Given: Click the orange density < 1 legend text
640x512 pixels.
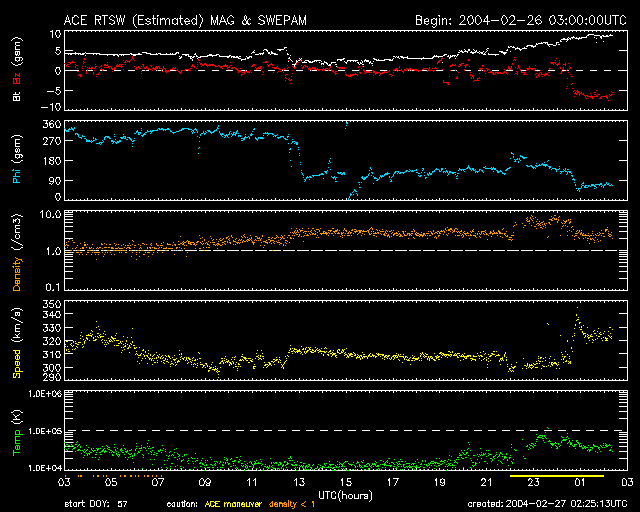Looking at the screenshot, I should tap(299, 503).
